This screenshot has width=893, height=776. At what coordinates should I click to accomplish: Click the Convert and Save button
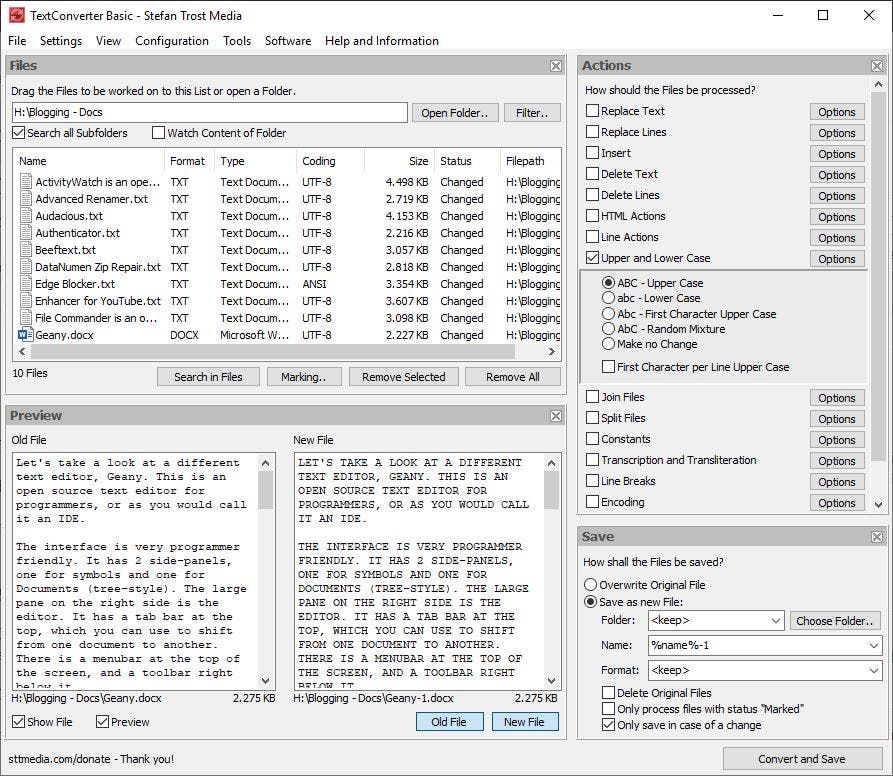[802, 759]
